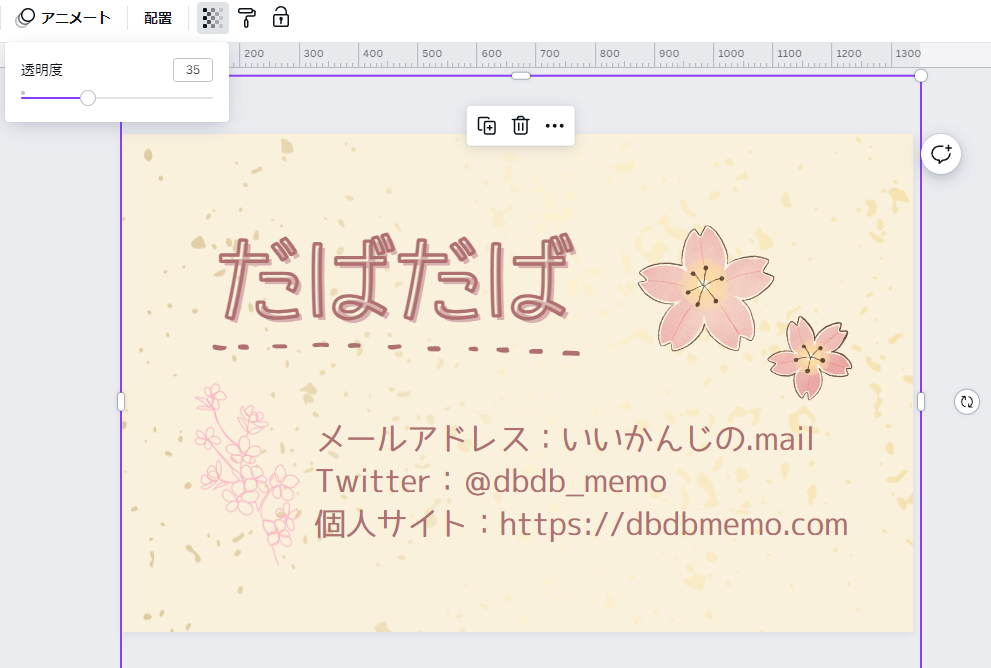Click the transparency value field showing 35
Image resolution: width=991 pixels, height=668 pixels.
pyautogui.click(x=192, y=70)
